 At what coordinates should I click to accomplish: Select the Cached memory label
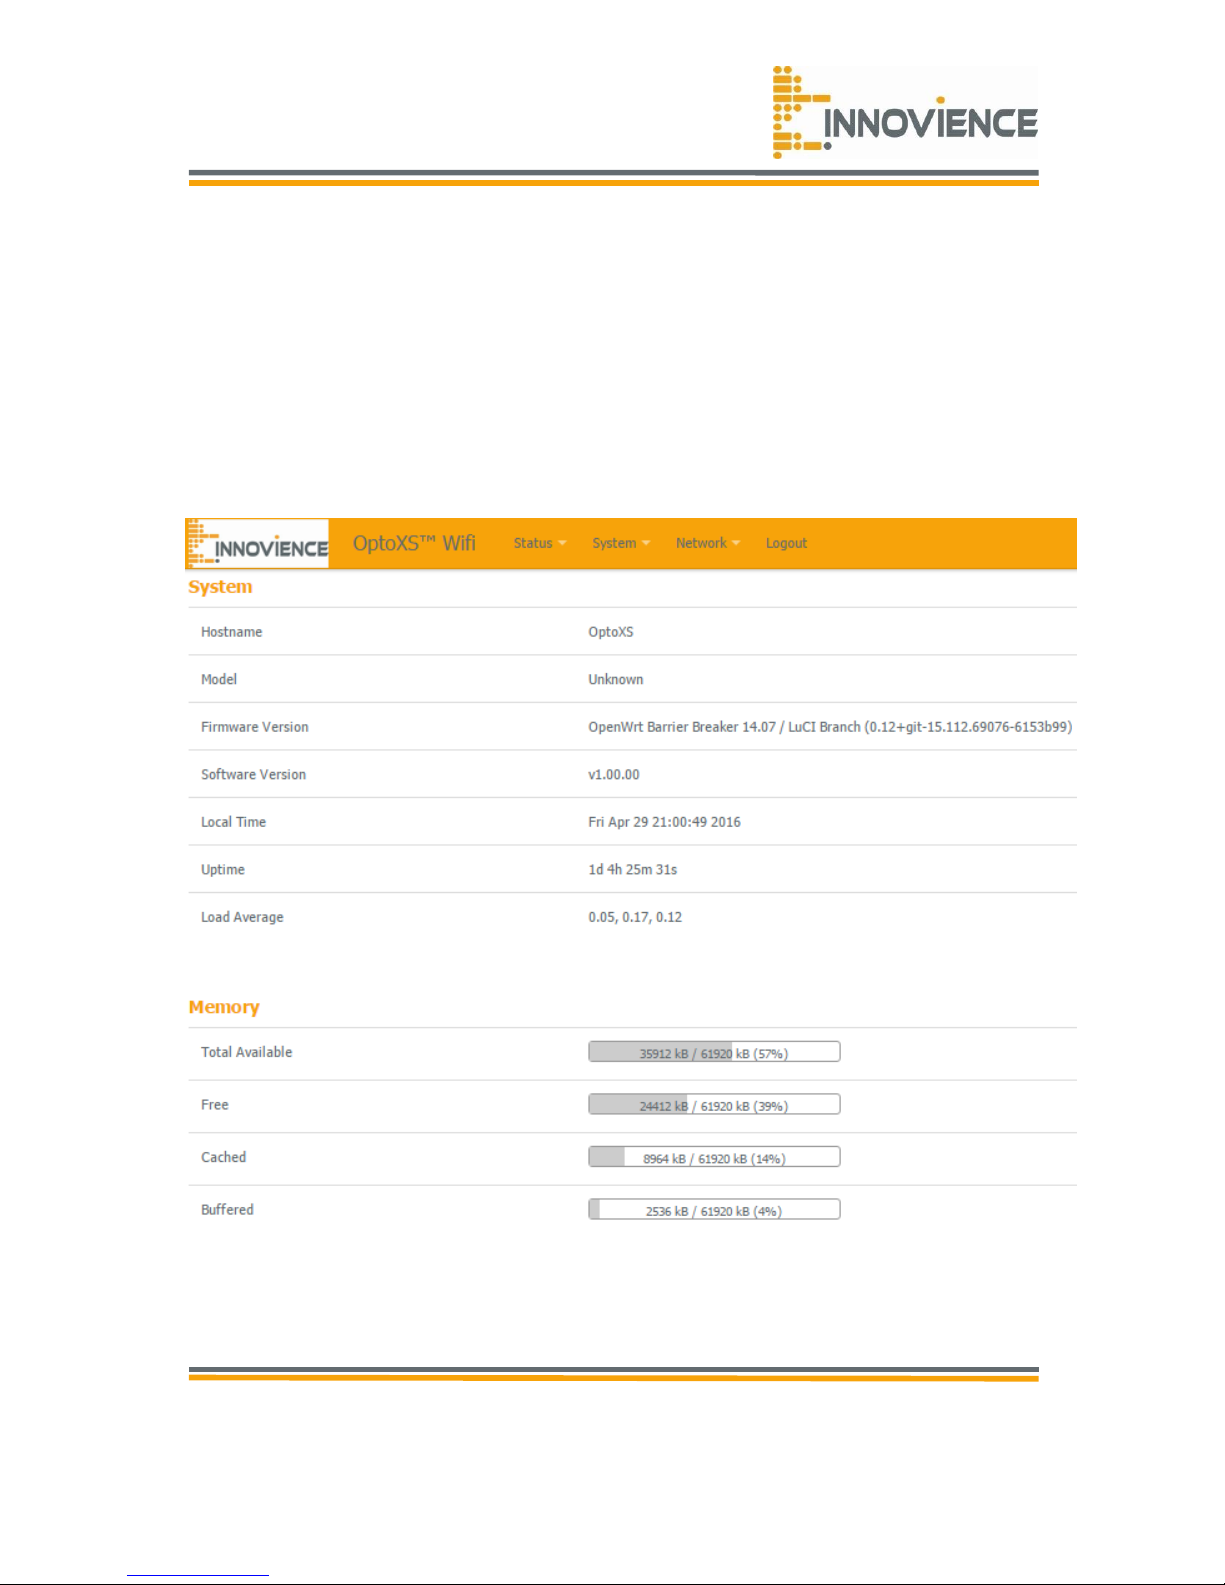pos(223,1157)
